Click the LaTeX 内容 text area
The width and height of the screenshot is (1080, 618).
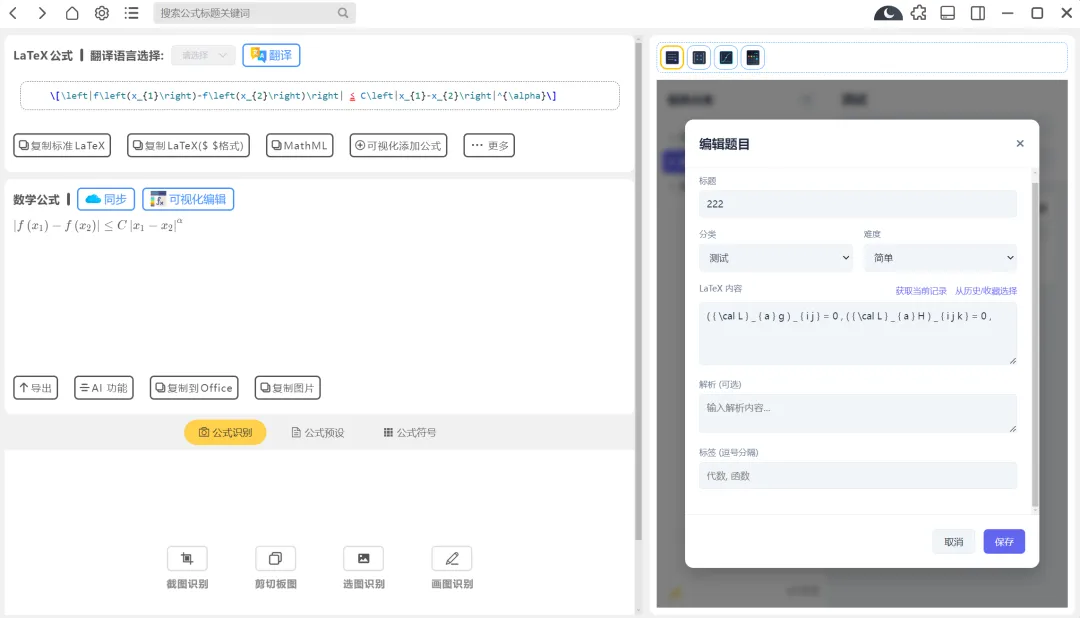click(x=858, y=333)
